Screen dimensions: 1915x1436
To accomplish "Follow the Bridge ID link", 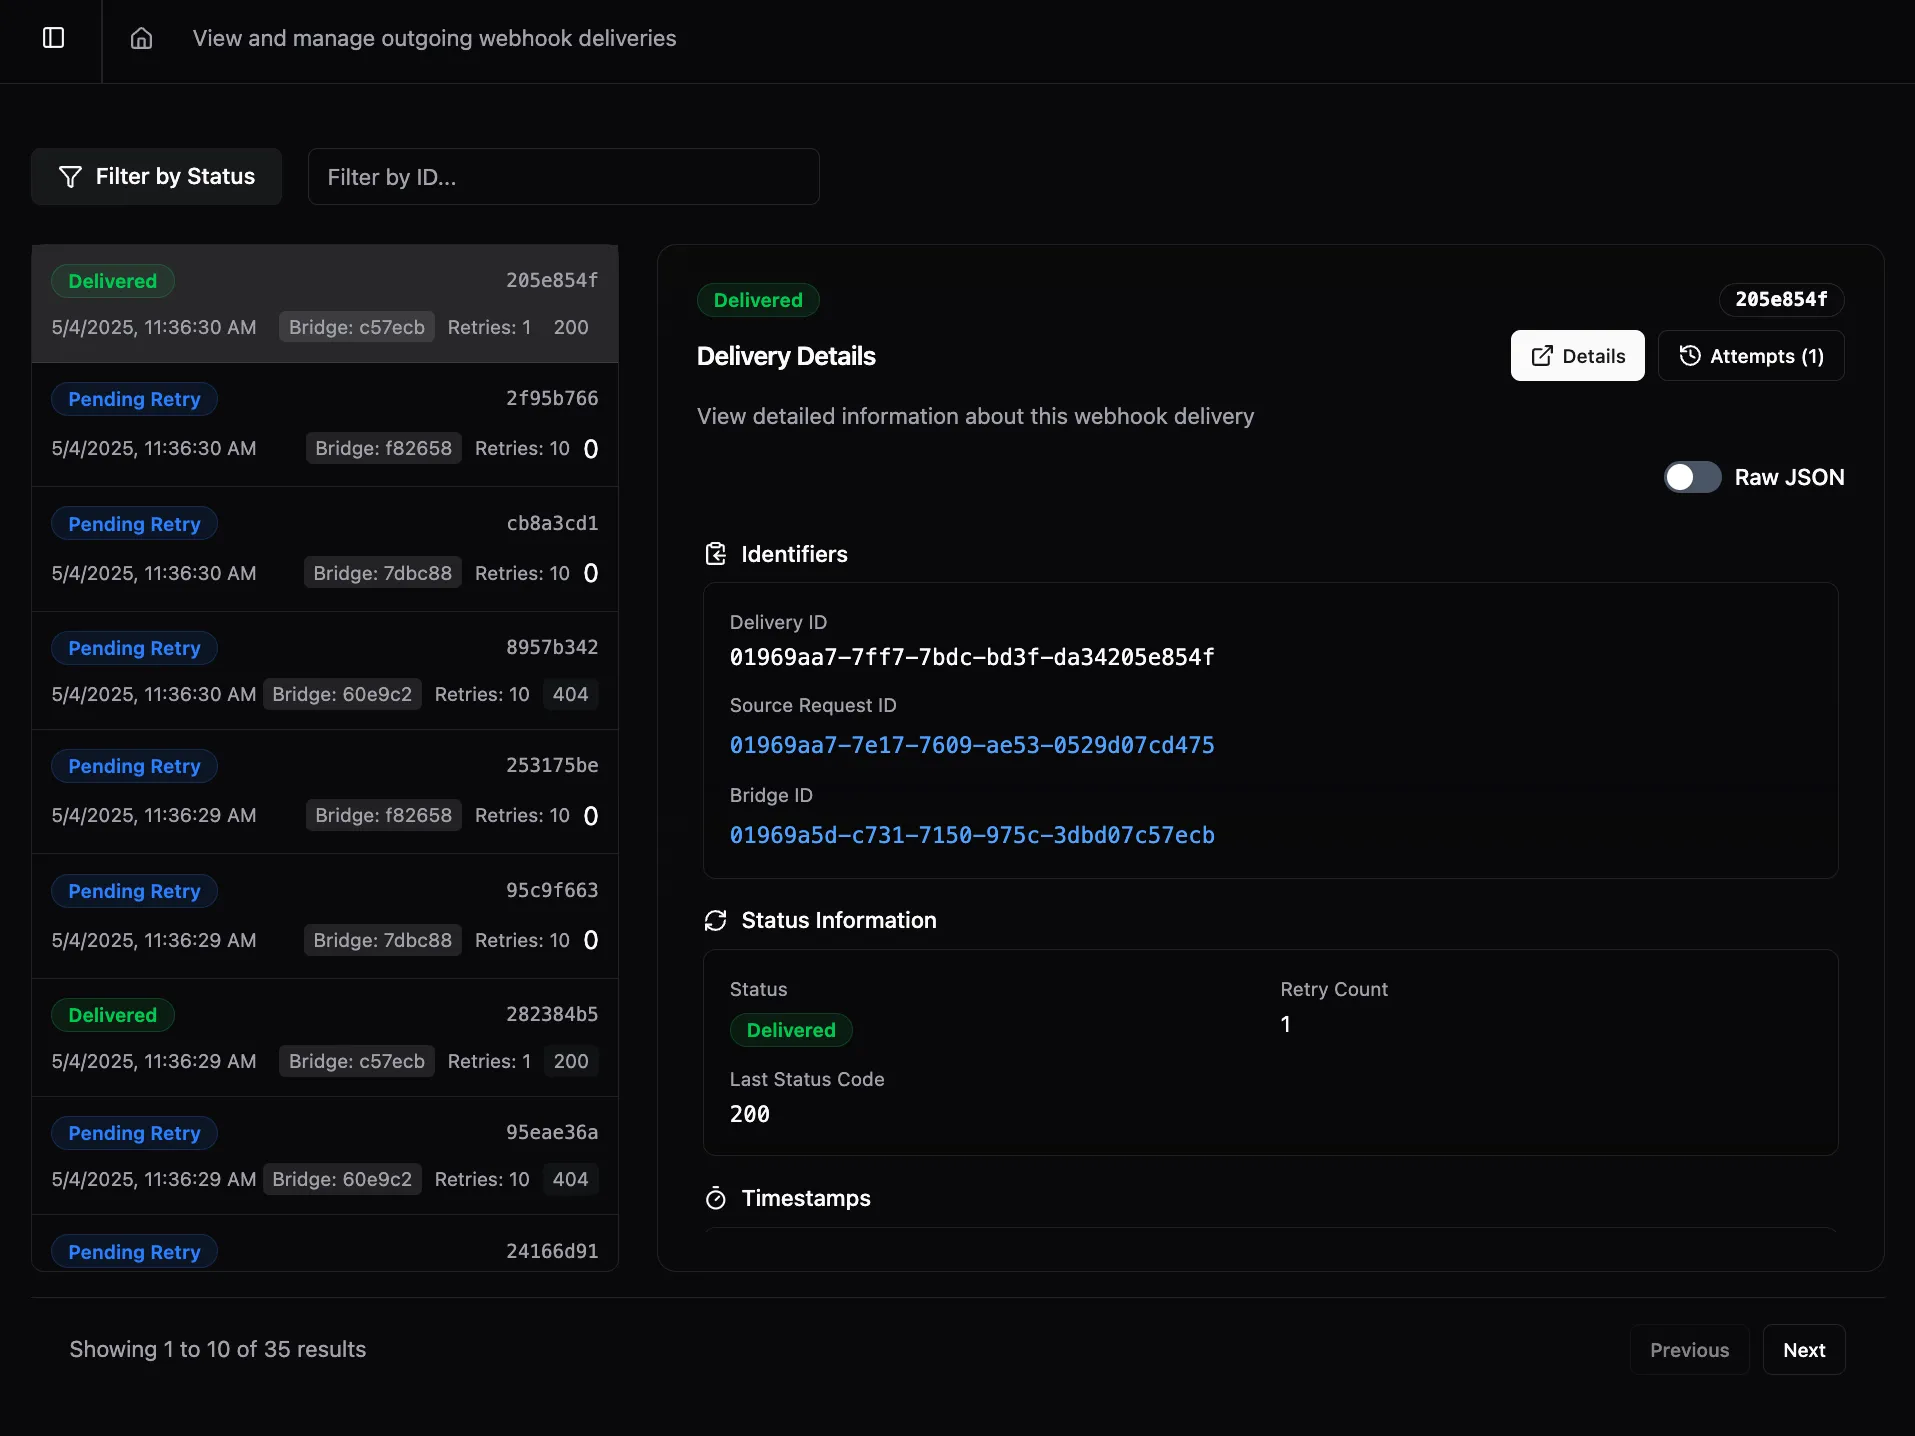I will [x=971, y=835].
